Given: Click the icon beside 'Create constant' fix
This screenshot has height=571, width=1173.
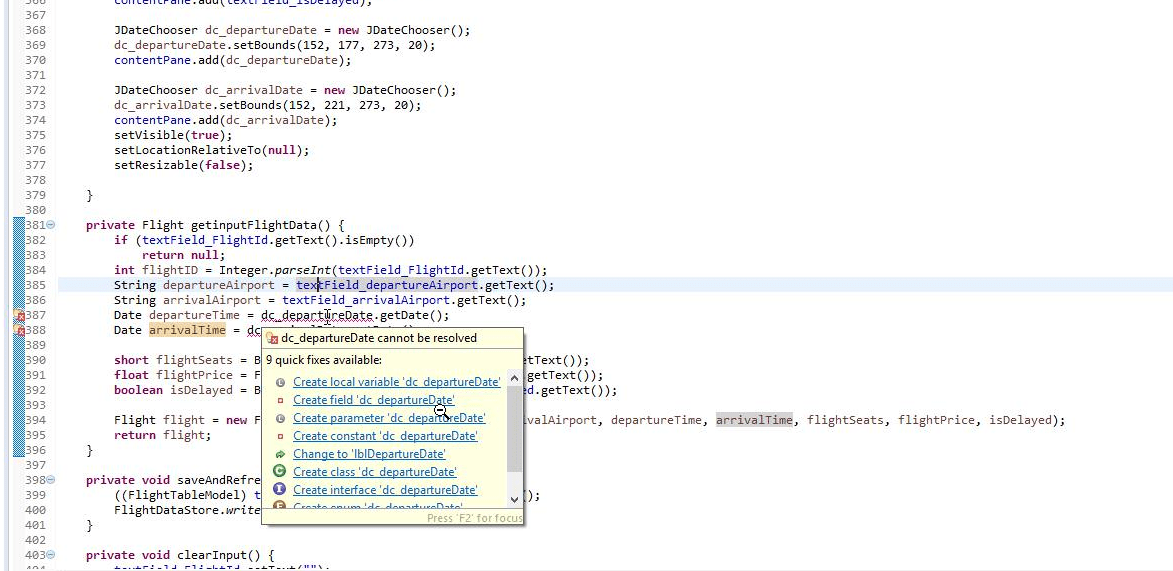Looking at the screenshot, I should [281, 436].
